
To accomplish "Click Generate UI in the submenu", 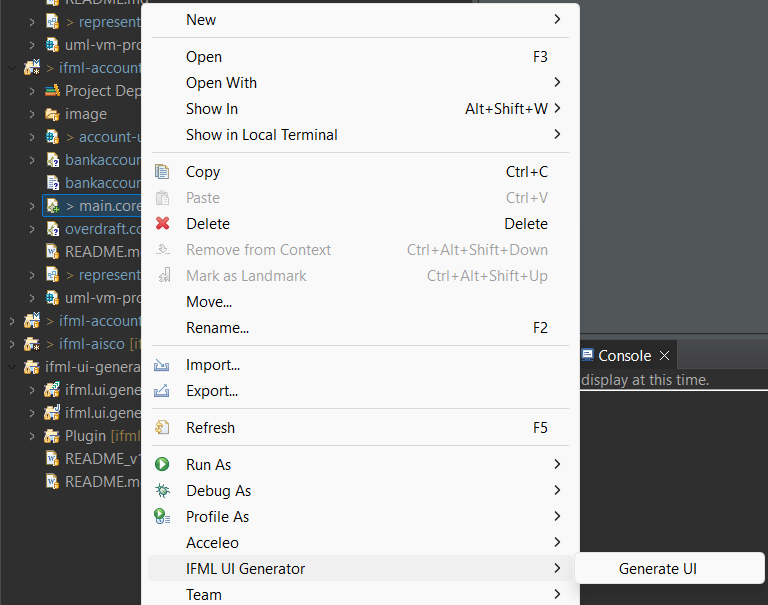I will 670,569.
